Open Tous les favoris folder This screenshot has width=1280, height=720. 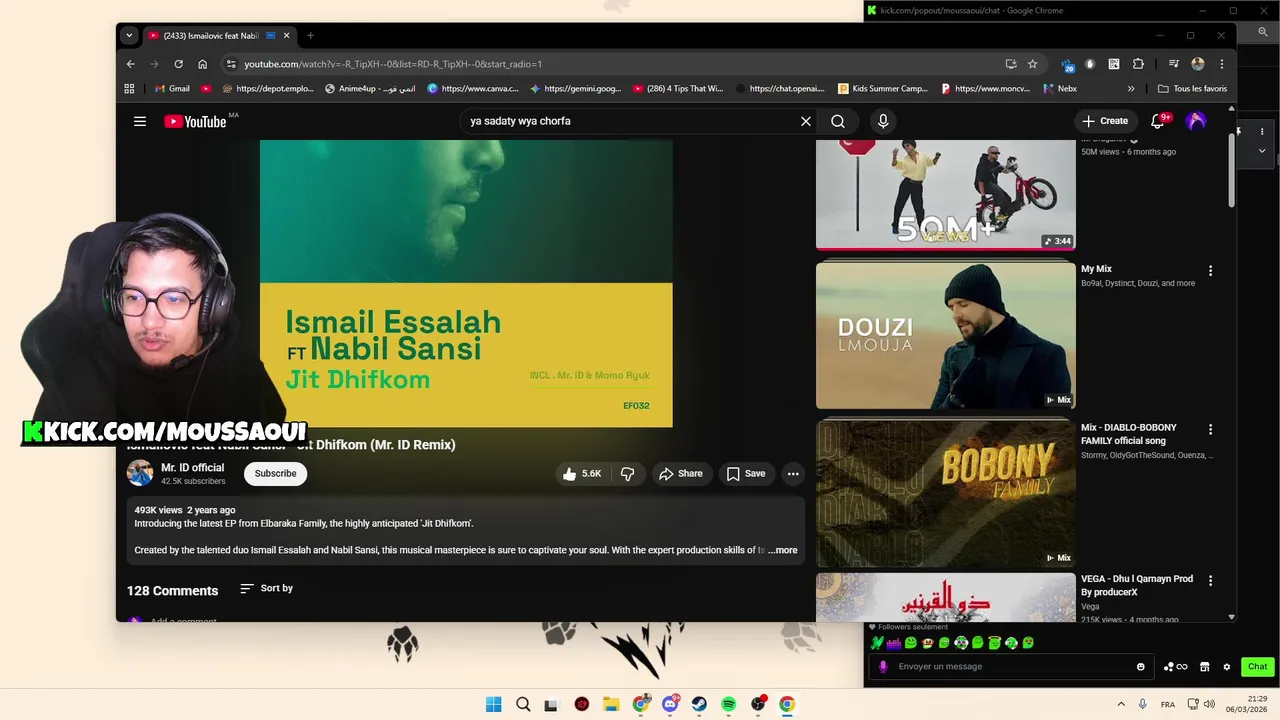1193,89
